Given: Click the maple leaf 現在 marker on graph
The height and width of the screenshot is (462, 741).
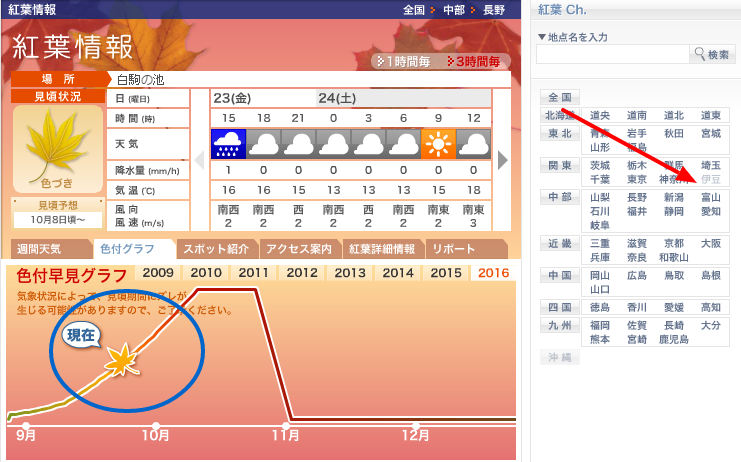Looking at the screenshot, I should 122,360.
